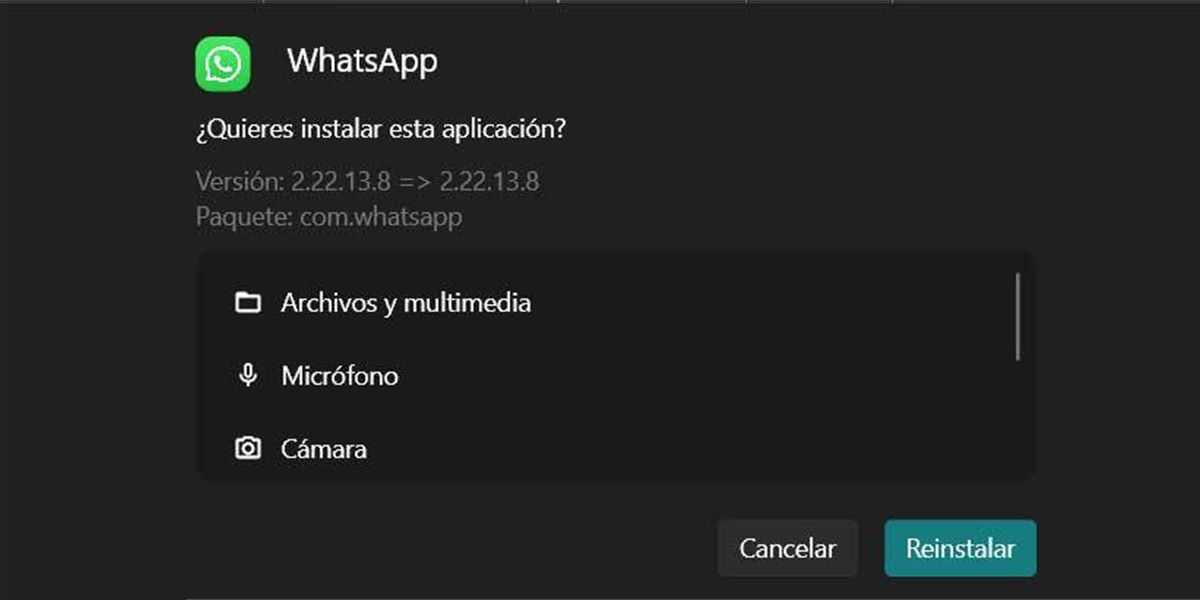Click the green WhatsApp logo icon
The height and width of the screenshot is (600, 1200).
222,64
